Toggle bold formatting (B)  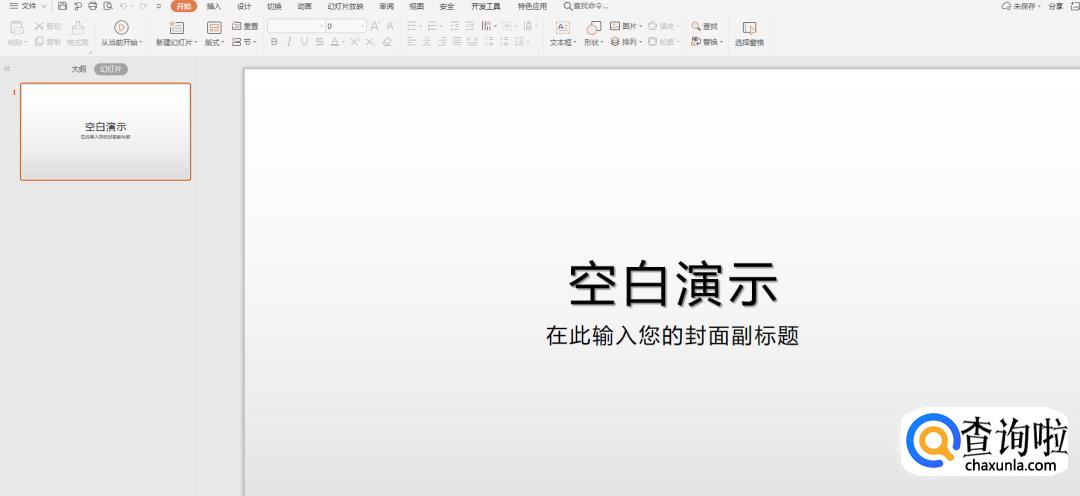pyautogui.click(x=275, y=42)
